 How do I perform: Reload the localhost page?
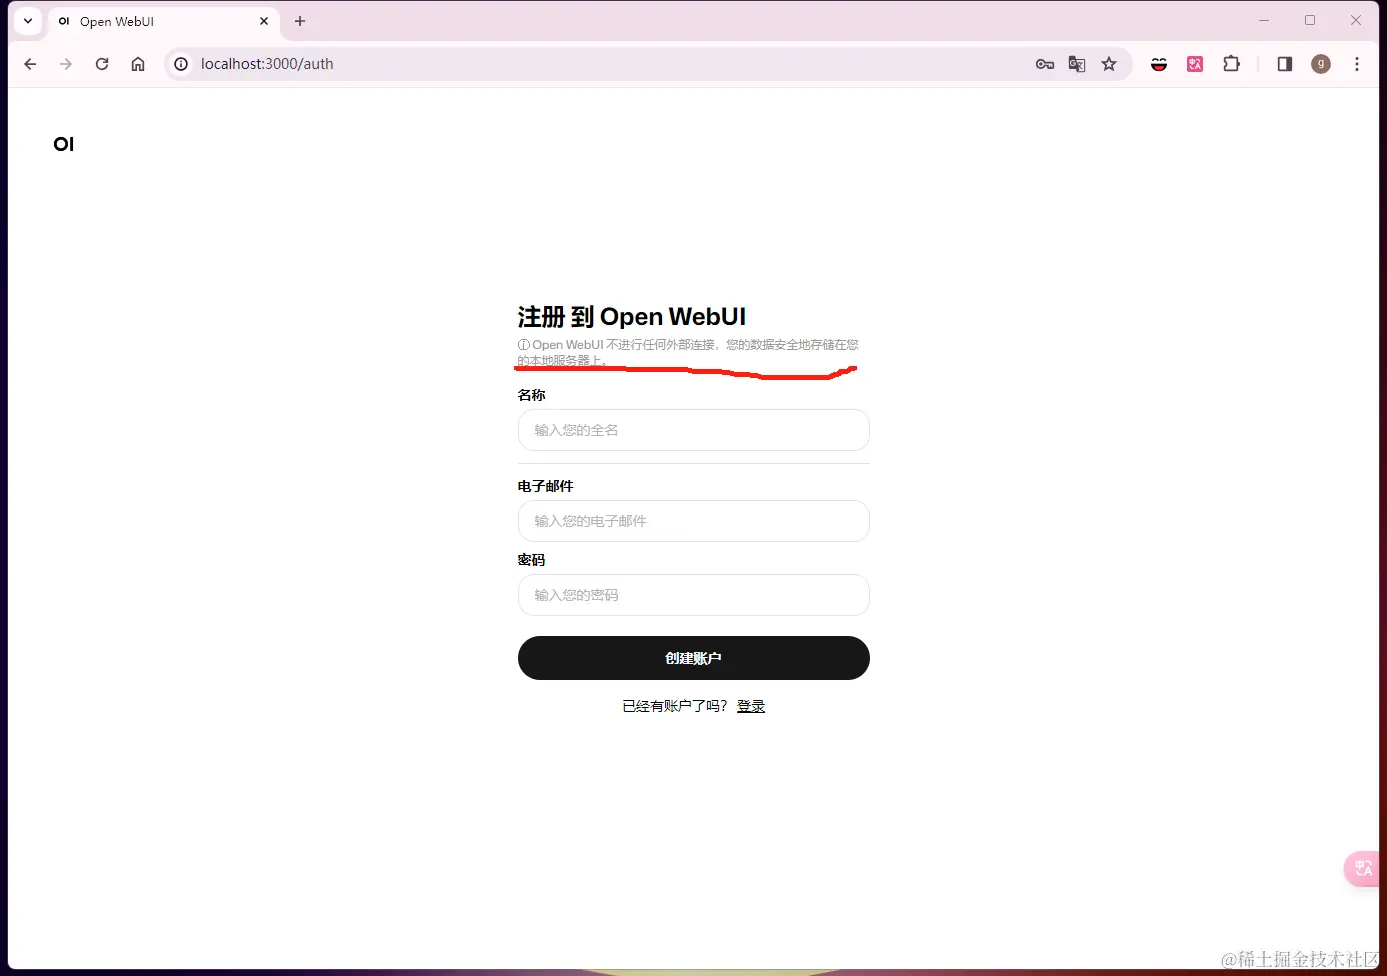point(102,64)
